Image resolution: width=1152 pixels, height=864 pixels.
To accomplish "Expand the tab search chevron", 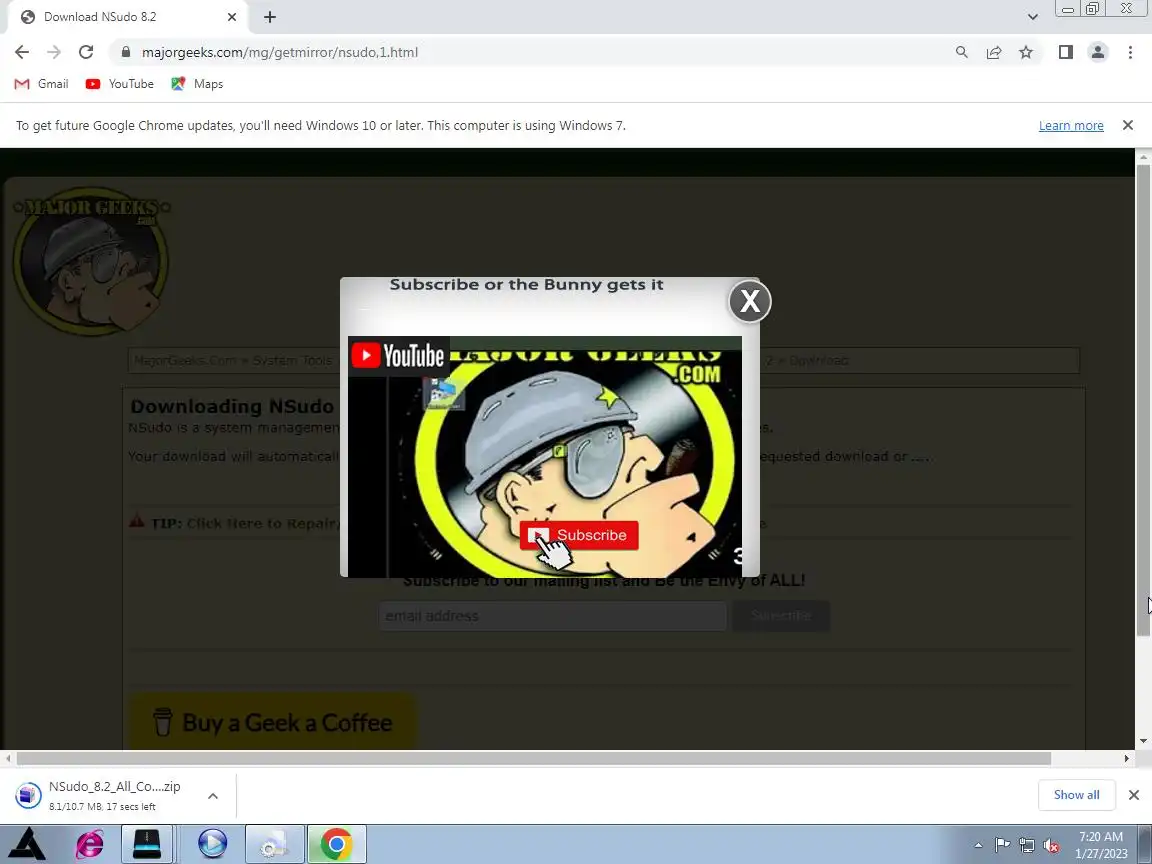I will (x=1032, y=17).
